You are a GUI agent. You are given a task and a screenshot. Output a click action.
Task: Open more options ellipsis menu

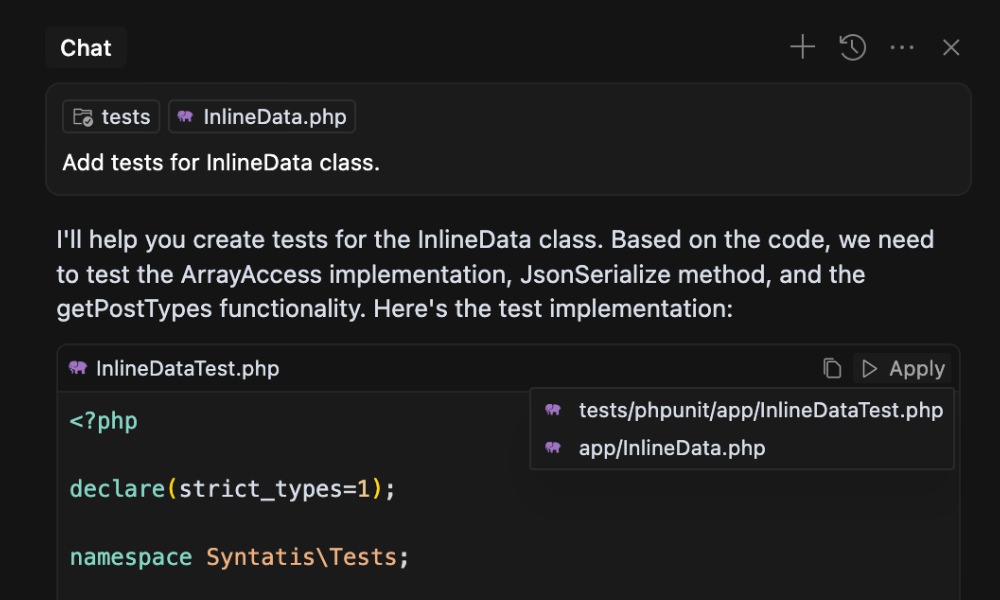902,47
